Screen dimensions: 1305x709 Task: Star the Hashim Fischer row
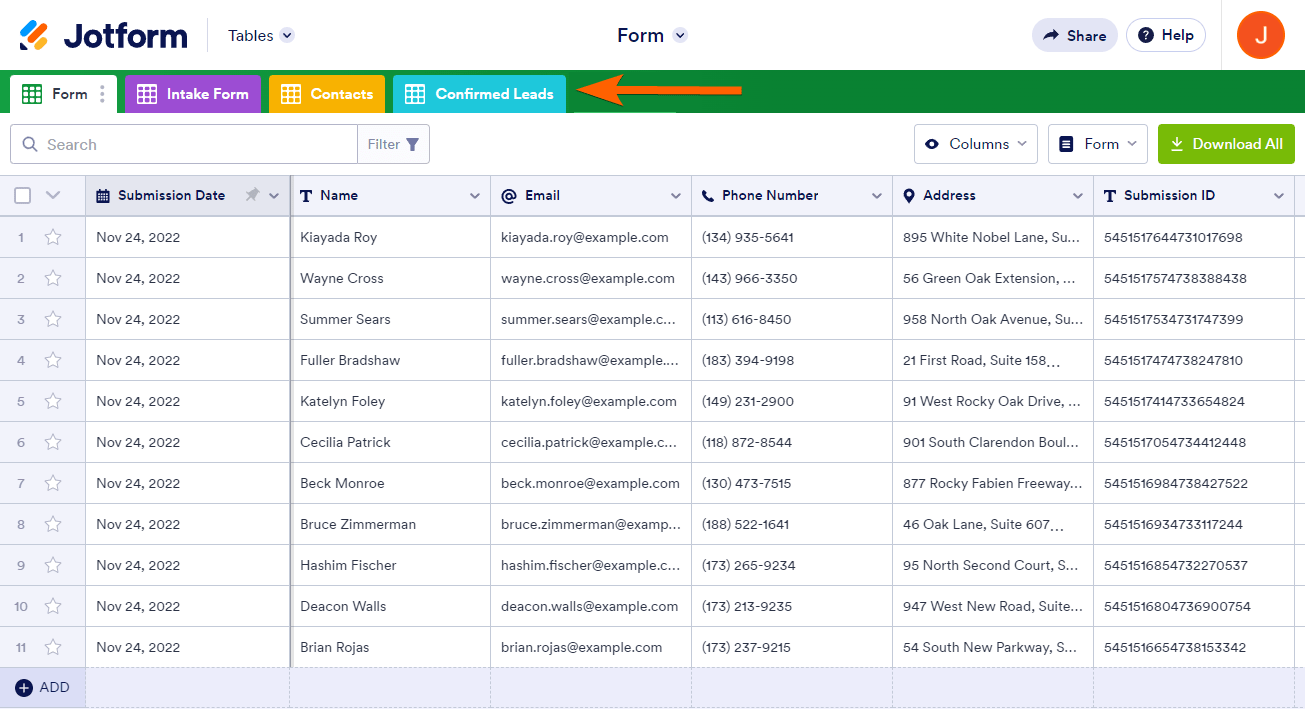coord(53,565)
